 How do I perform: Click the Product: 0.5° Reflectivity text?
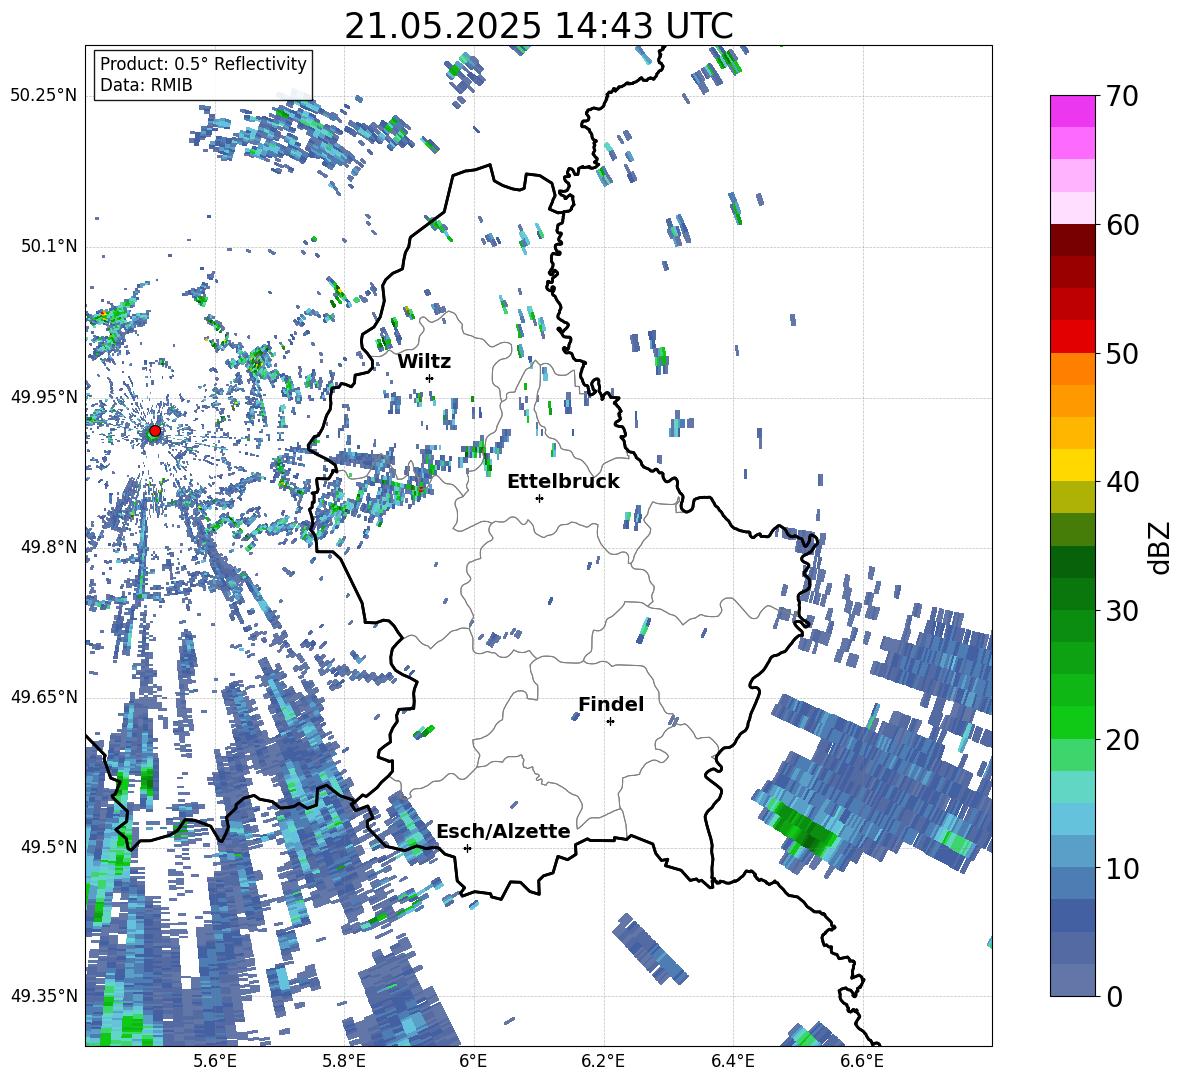click(x=203, y=64)
